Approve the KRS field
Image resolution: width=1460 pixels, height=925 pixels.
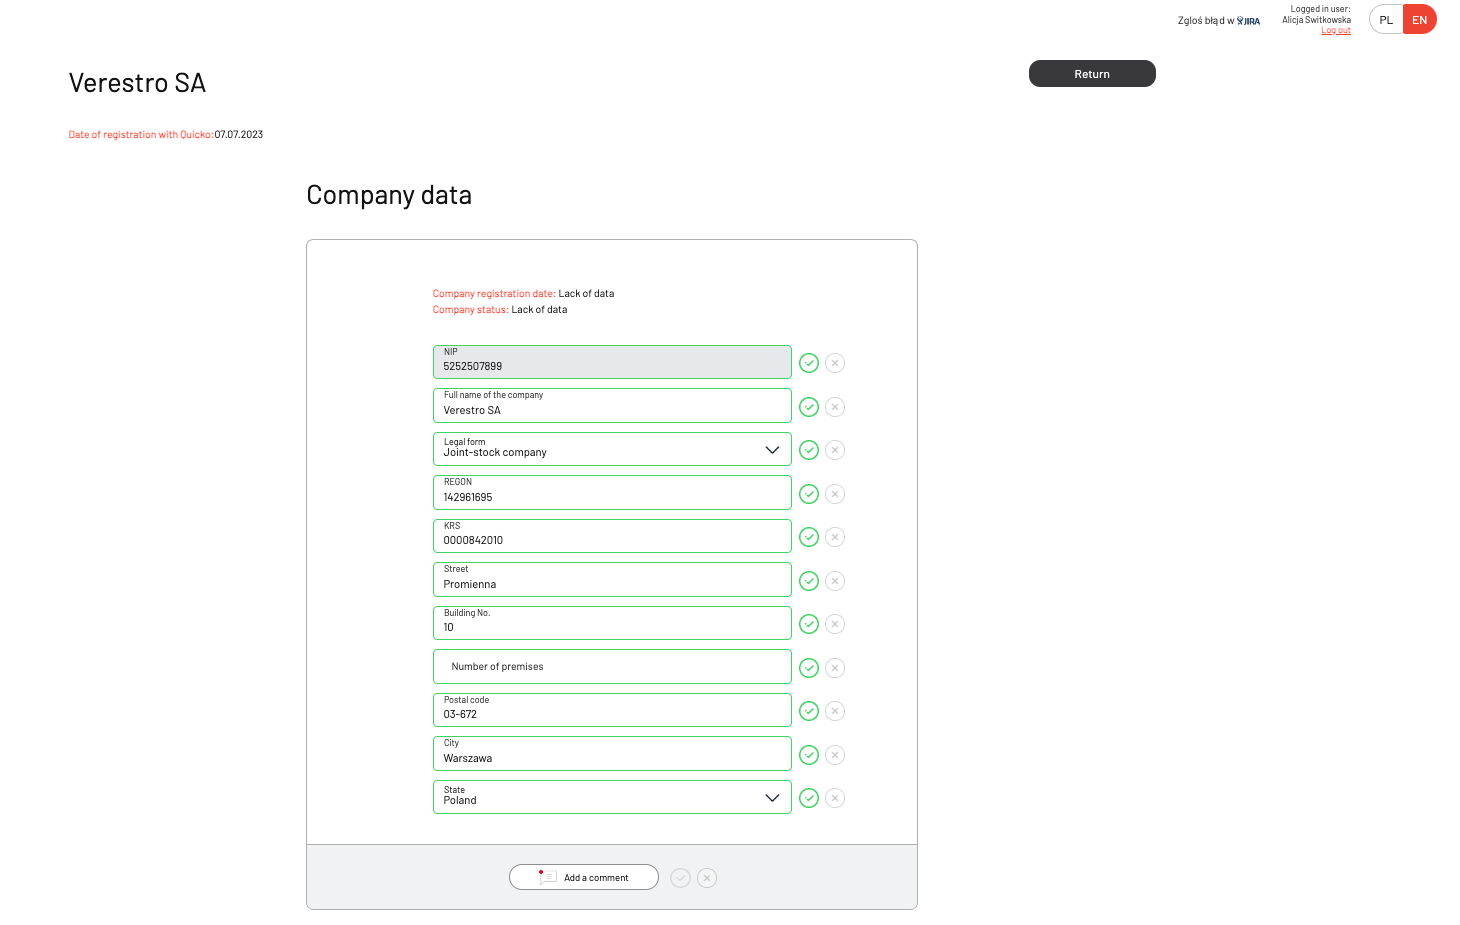click(809, 537)
